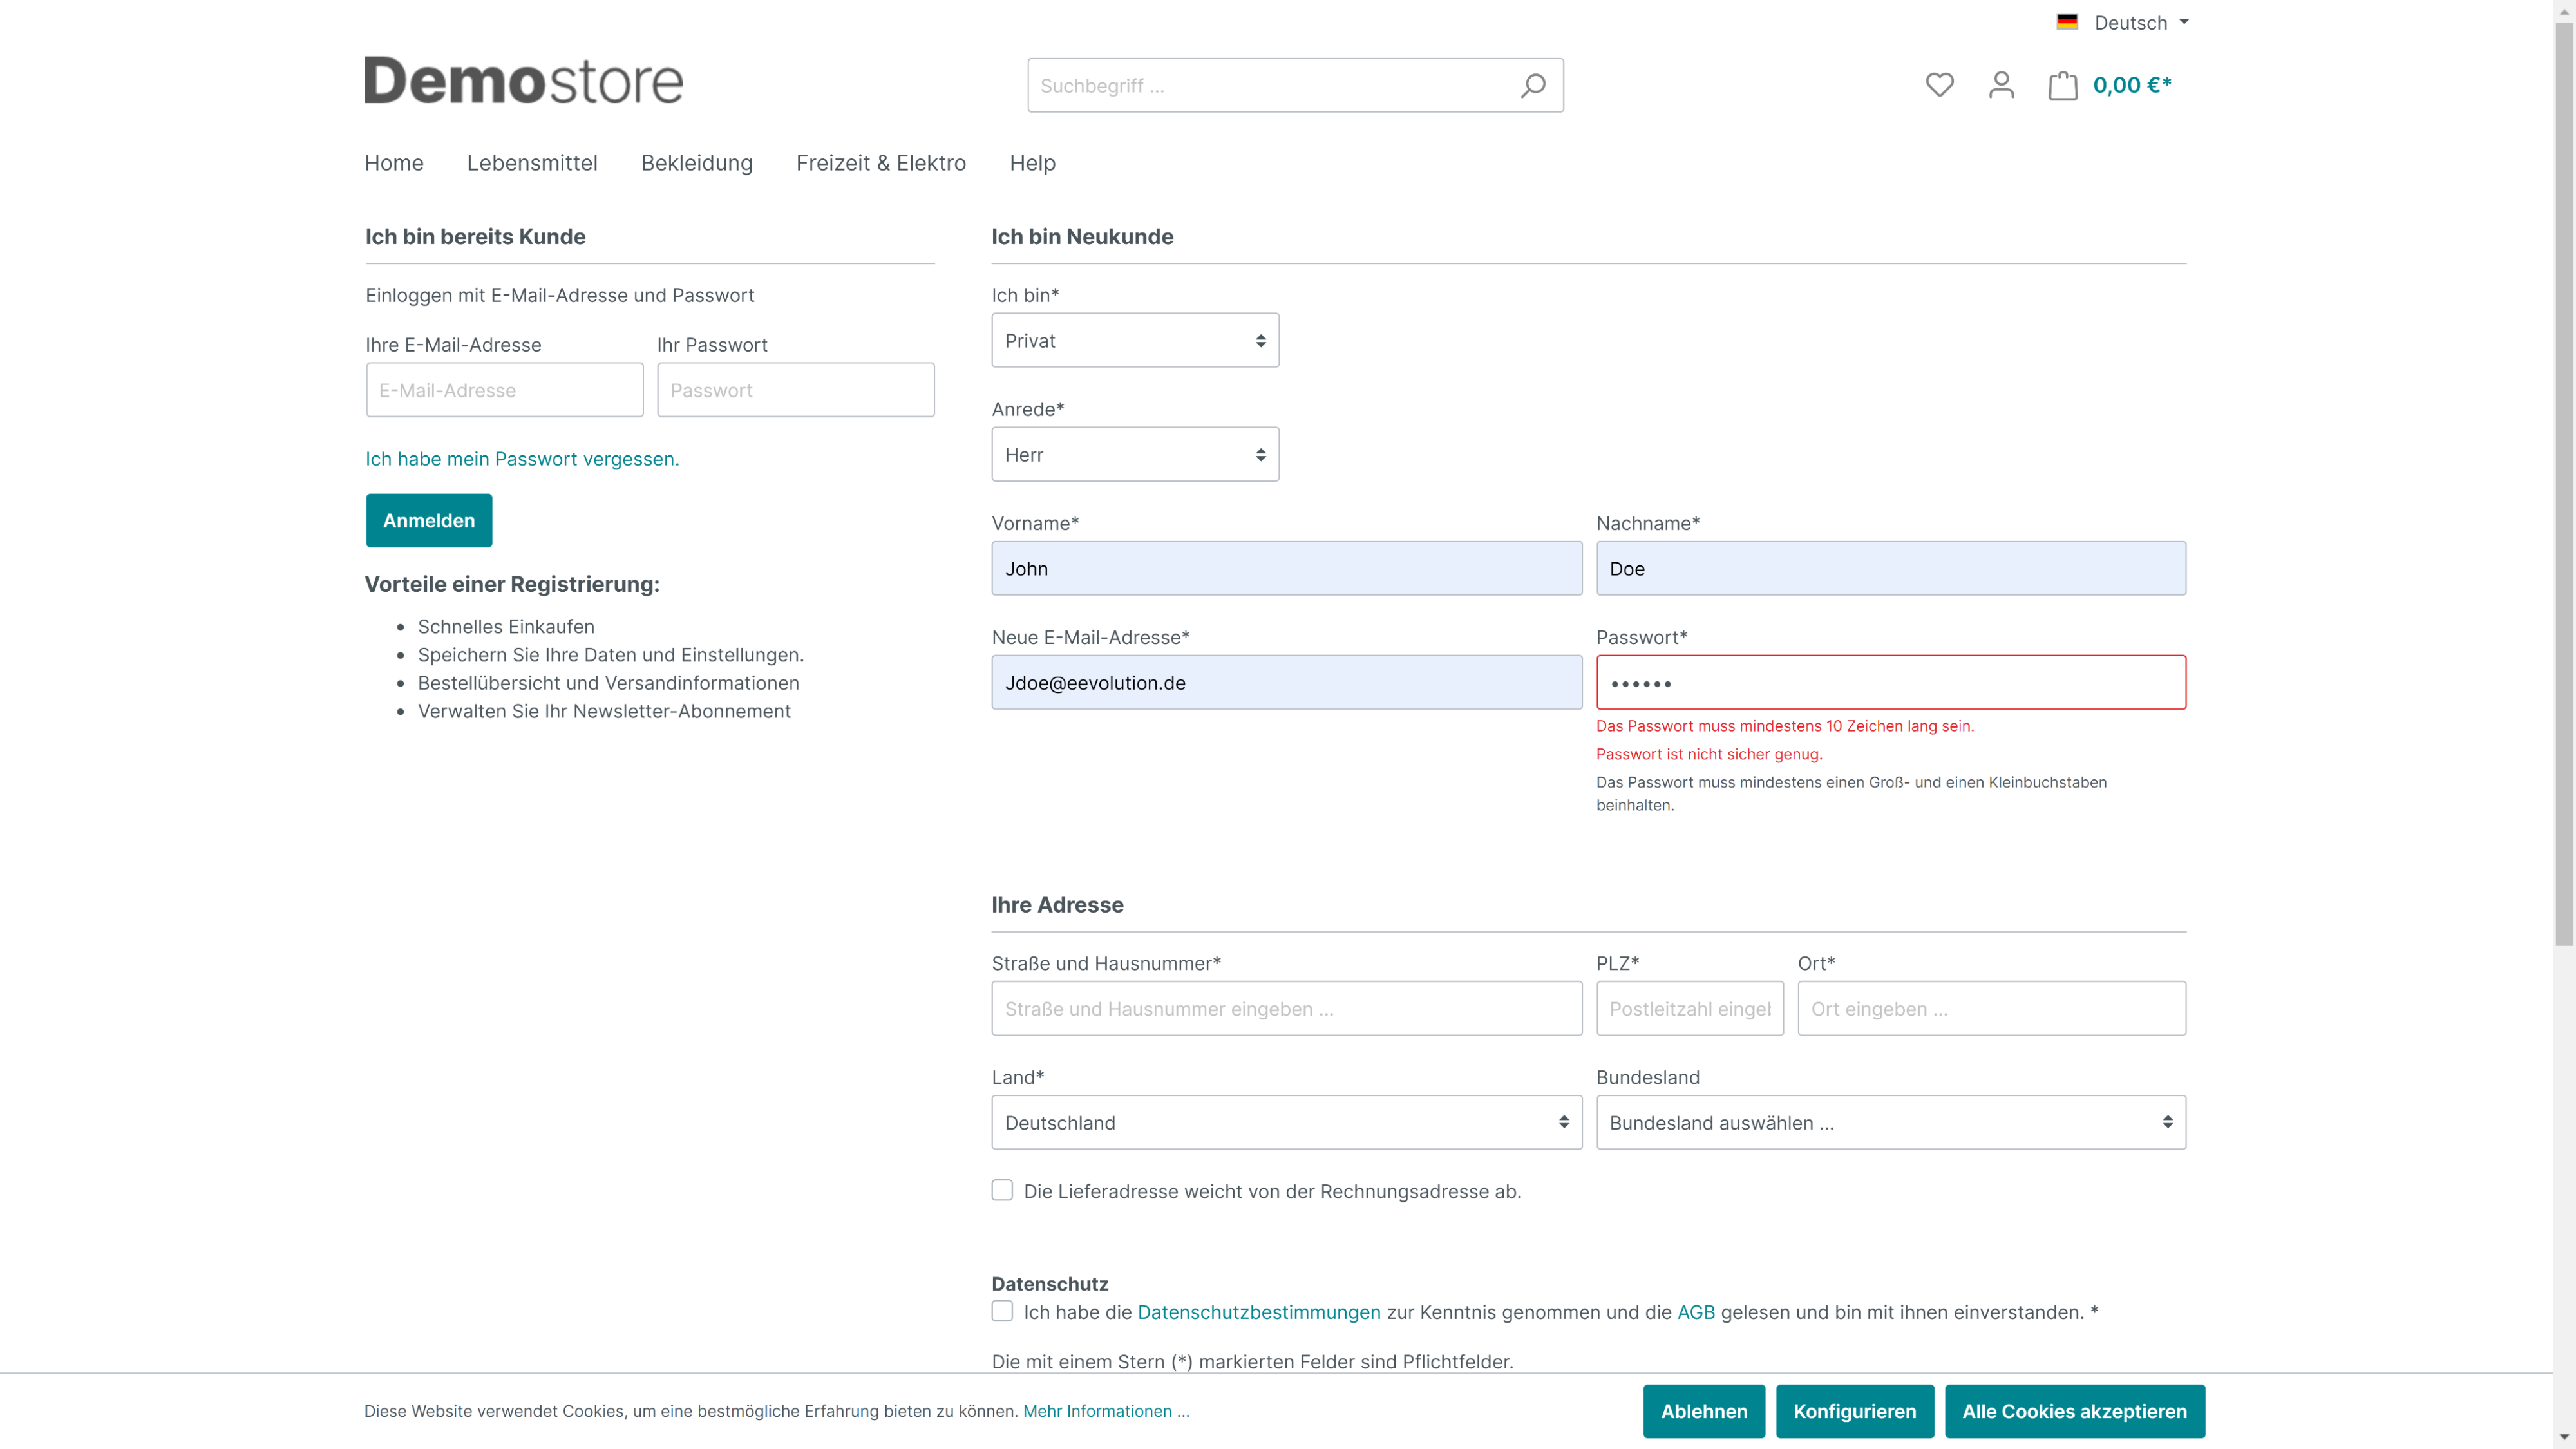The height and width of the screenshot is (1449, 2576).
Task: Open the Ich bin Privat dropdown
Action: [1135, 340]
